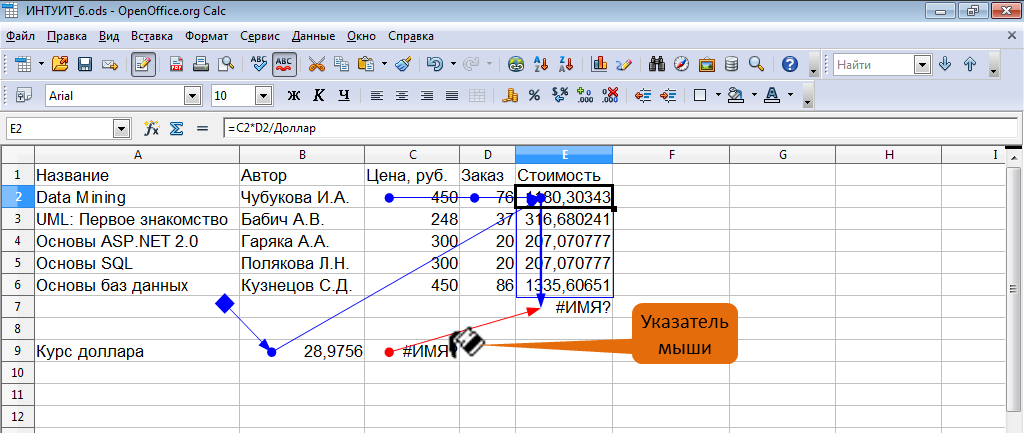Open the Name Box E2 dropdown
The width and height of the screenshot is (1024, 433).
[x=121, y=129]
